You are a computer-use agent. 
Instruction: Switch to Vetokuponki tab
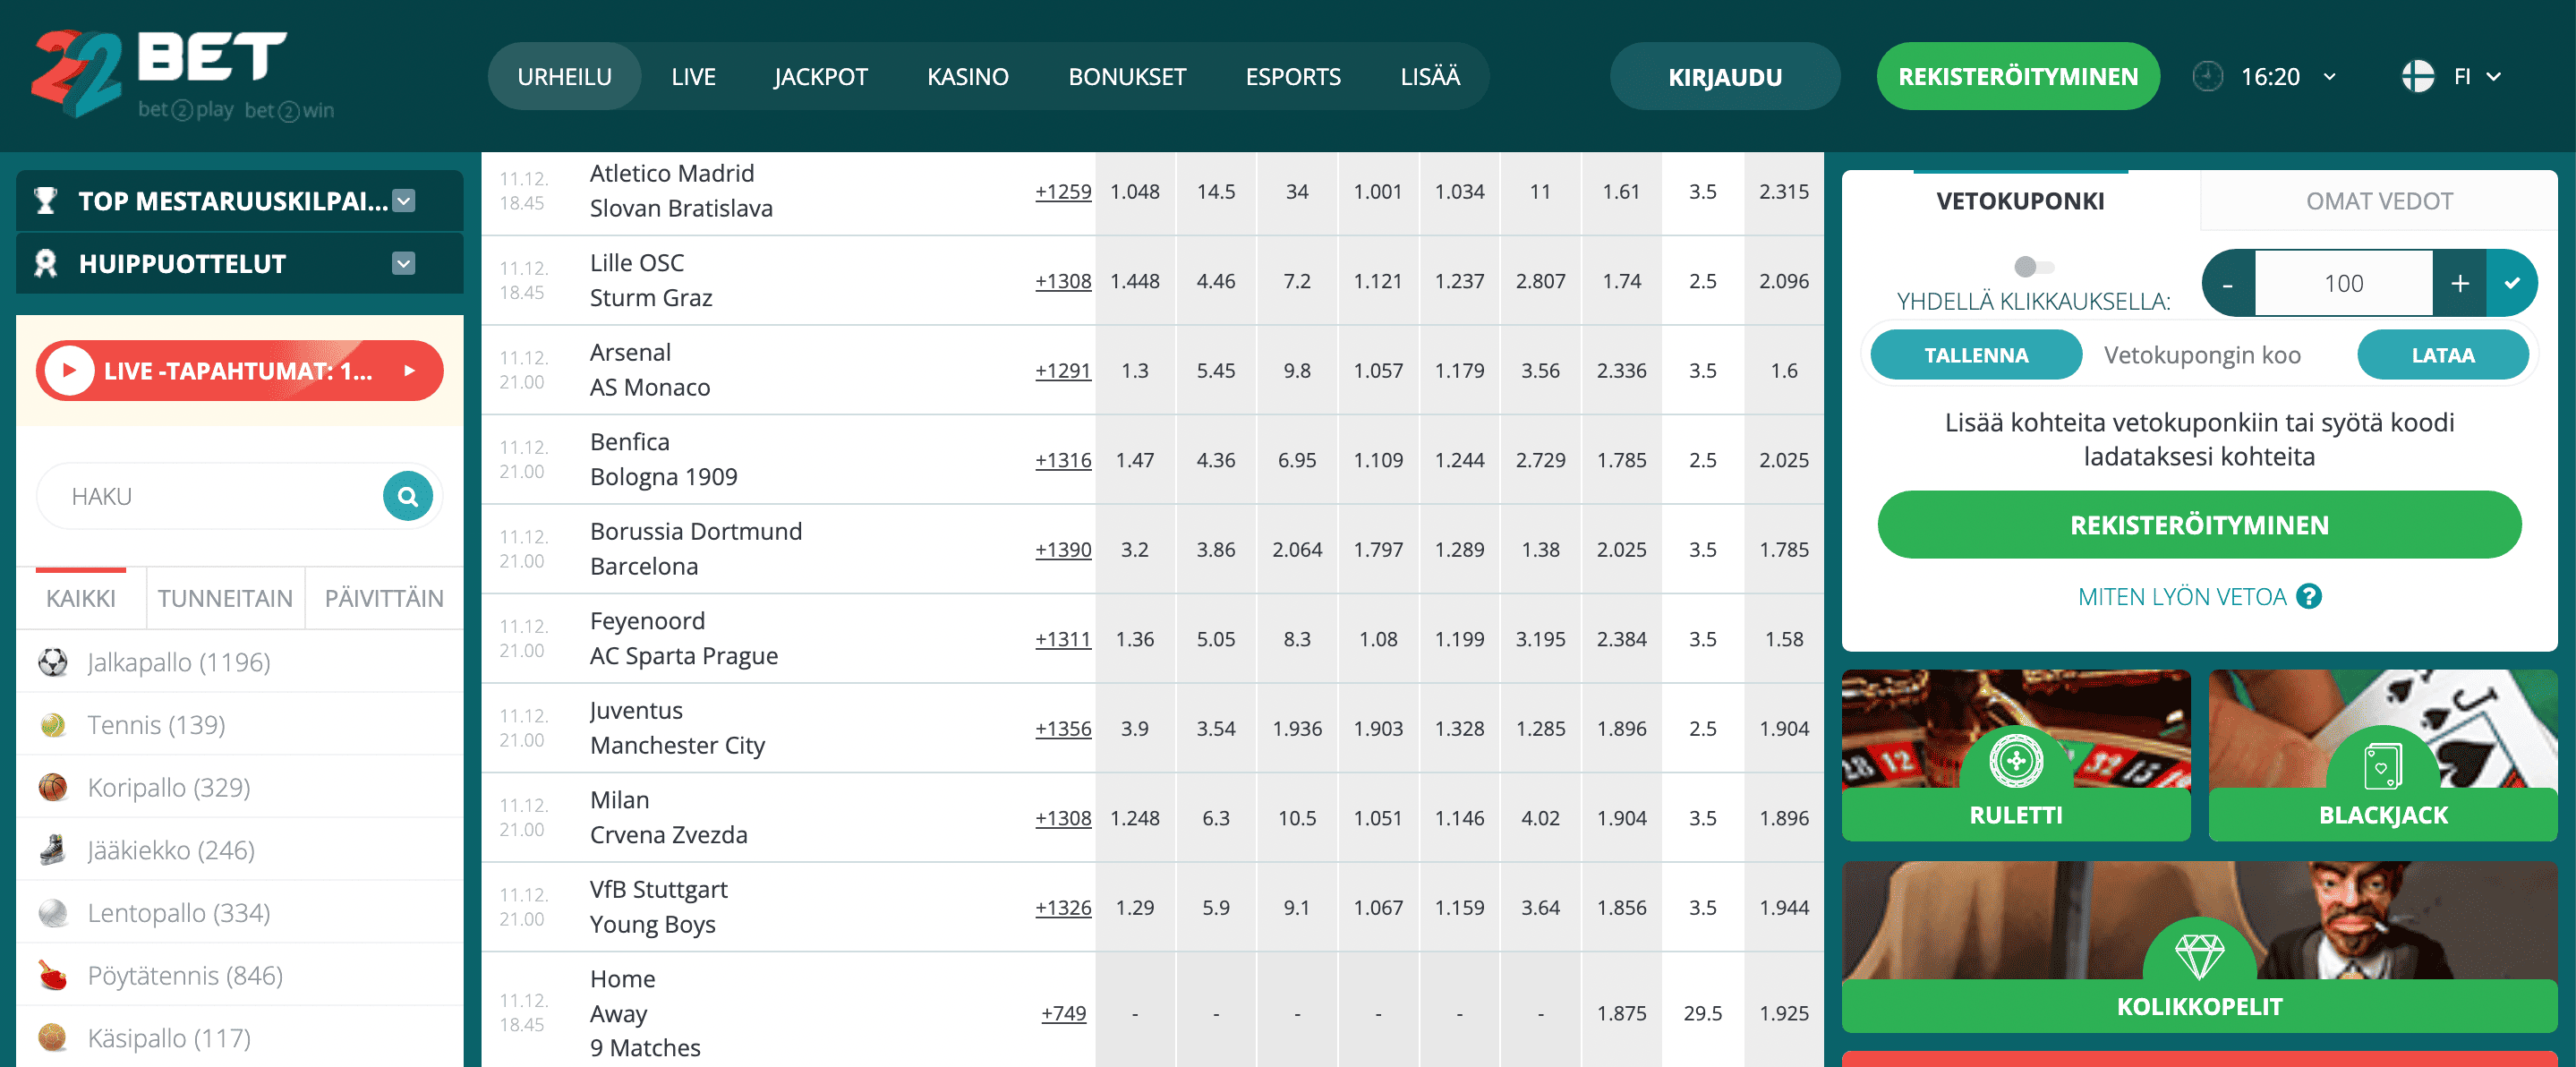pyautogui.click(x=2020, y=201)
